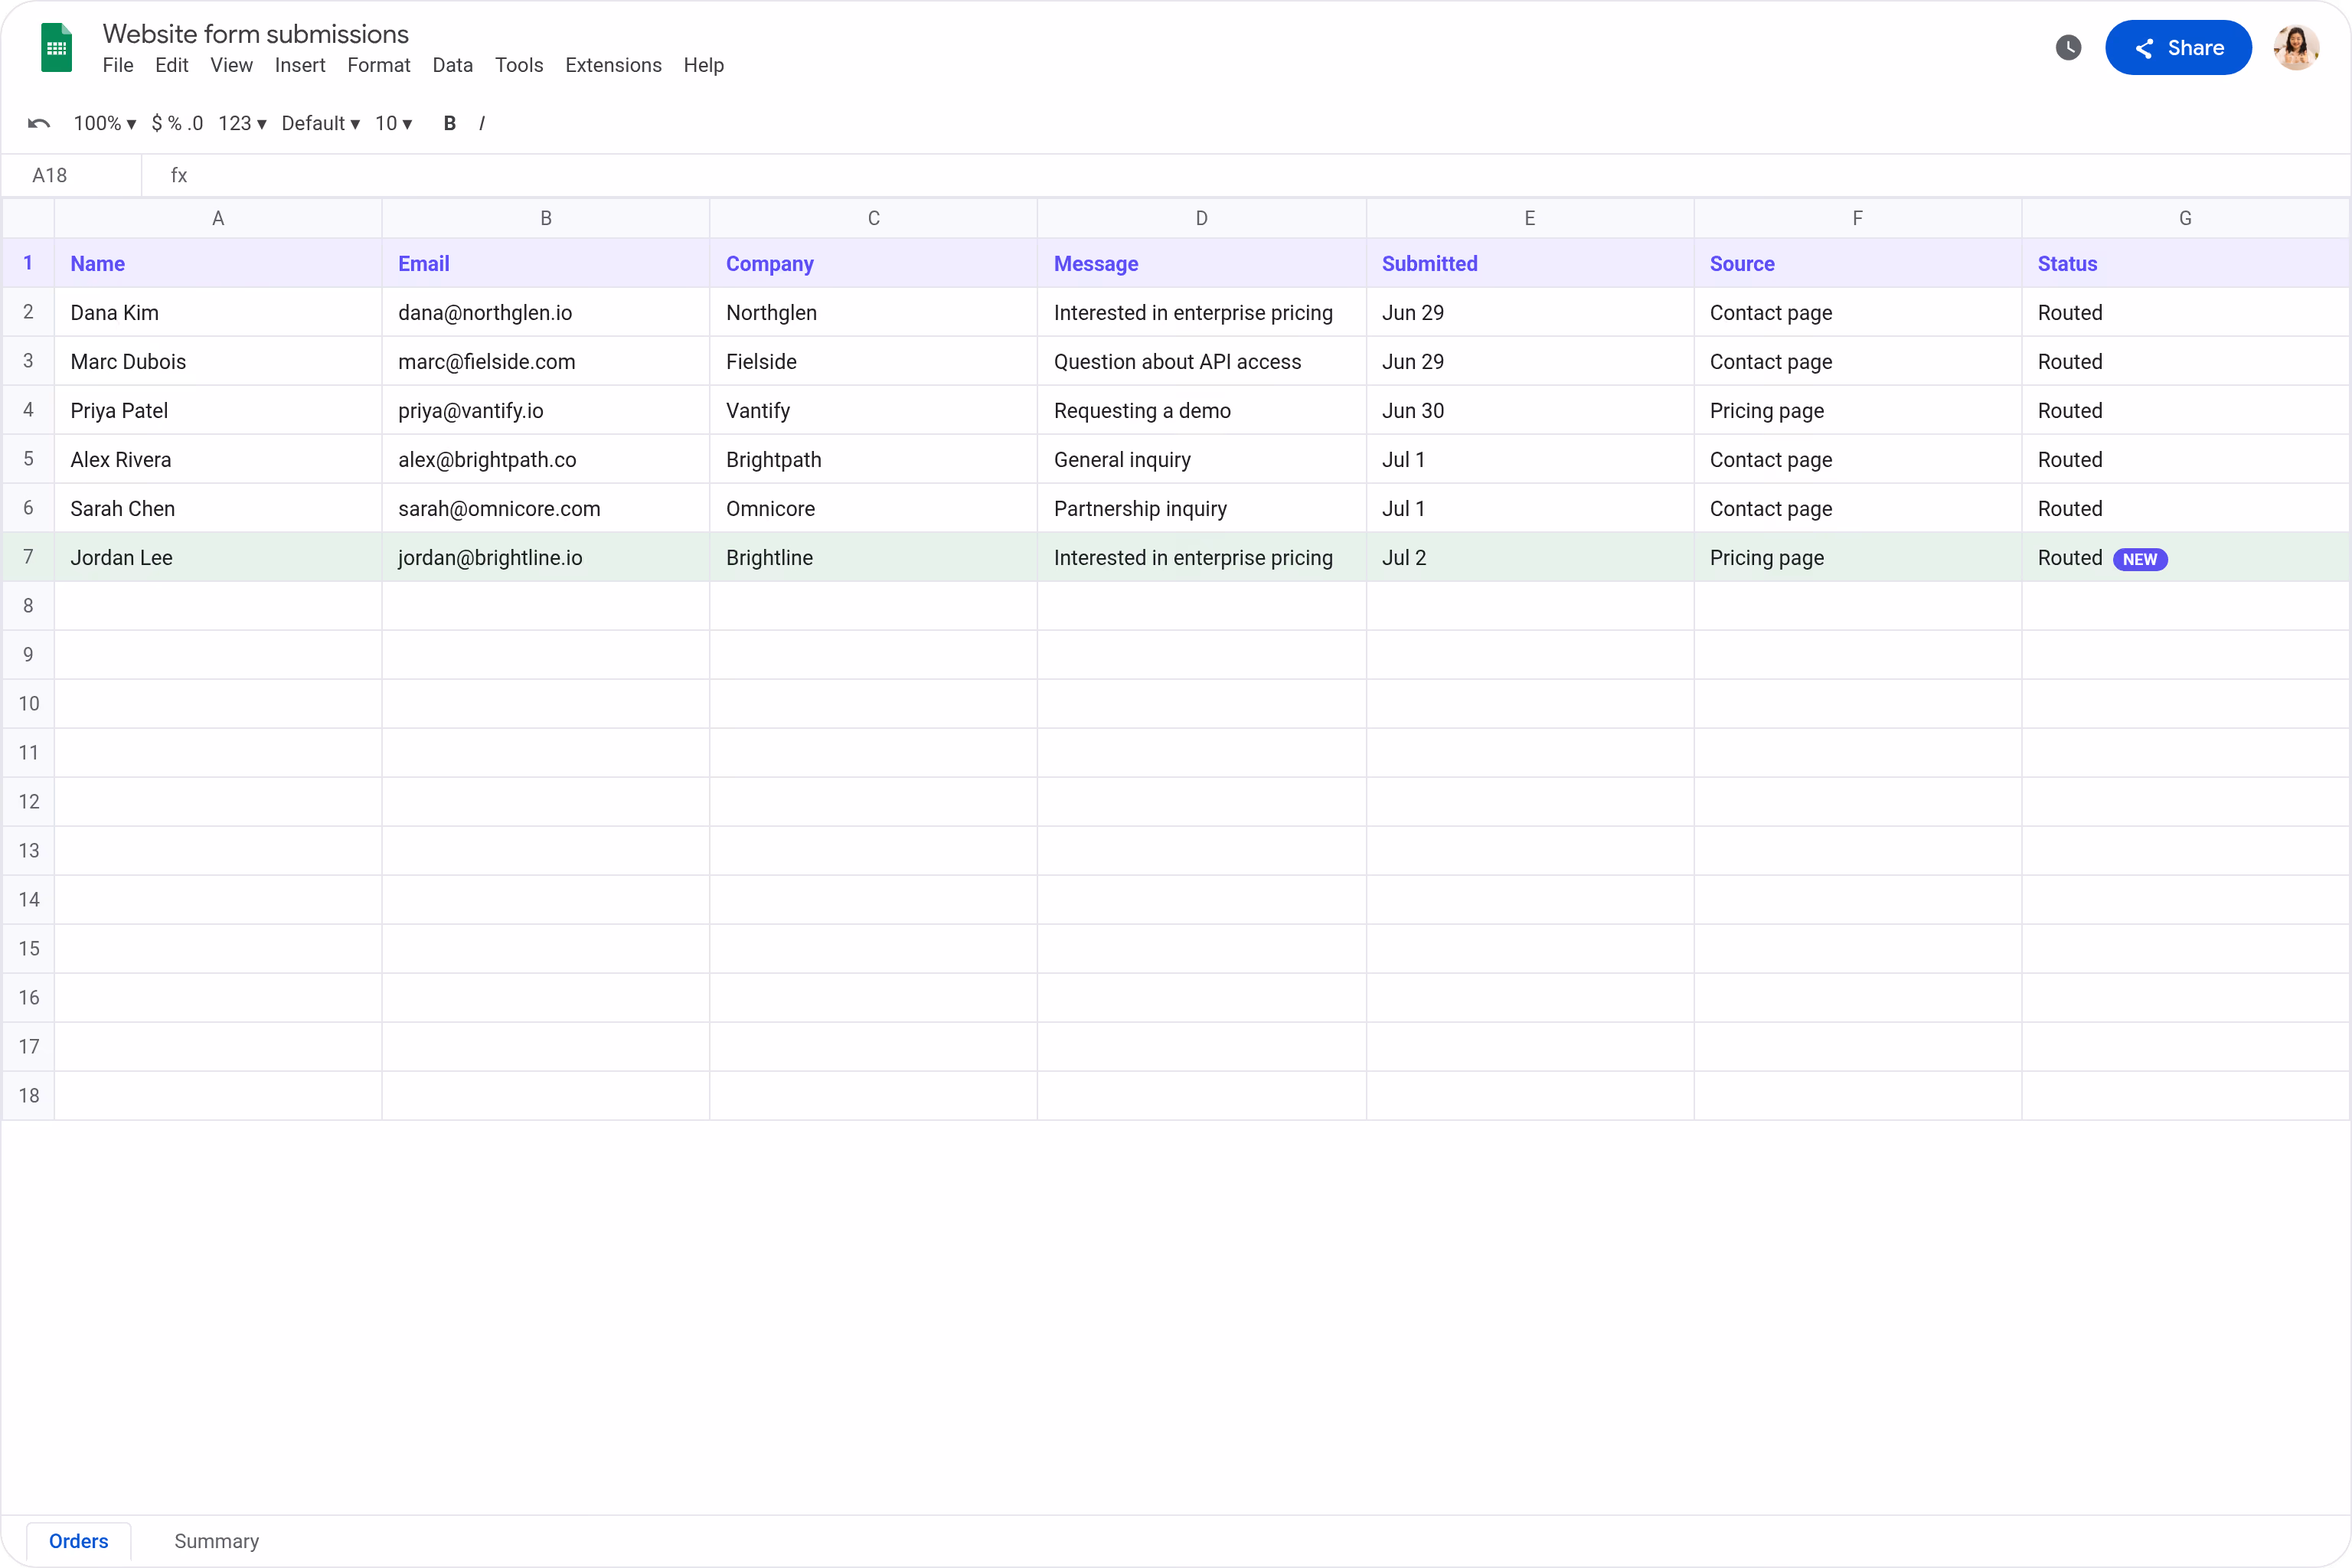Select Dana Kim's Routed status cell
This screenshot has height=1568, width=2352.
coord(2186,312)
